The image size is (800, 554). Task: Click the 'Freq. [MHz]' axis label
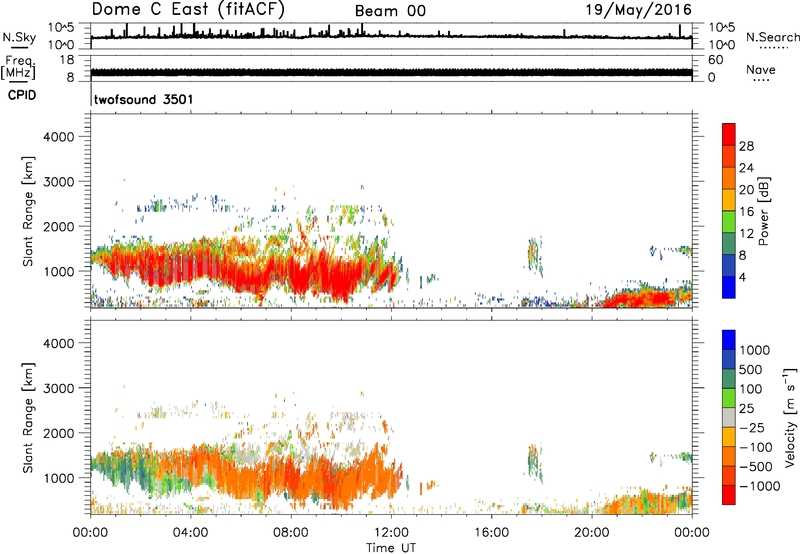point(18,68)
